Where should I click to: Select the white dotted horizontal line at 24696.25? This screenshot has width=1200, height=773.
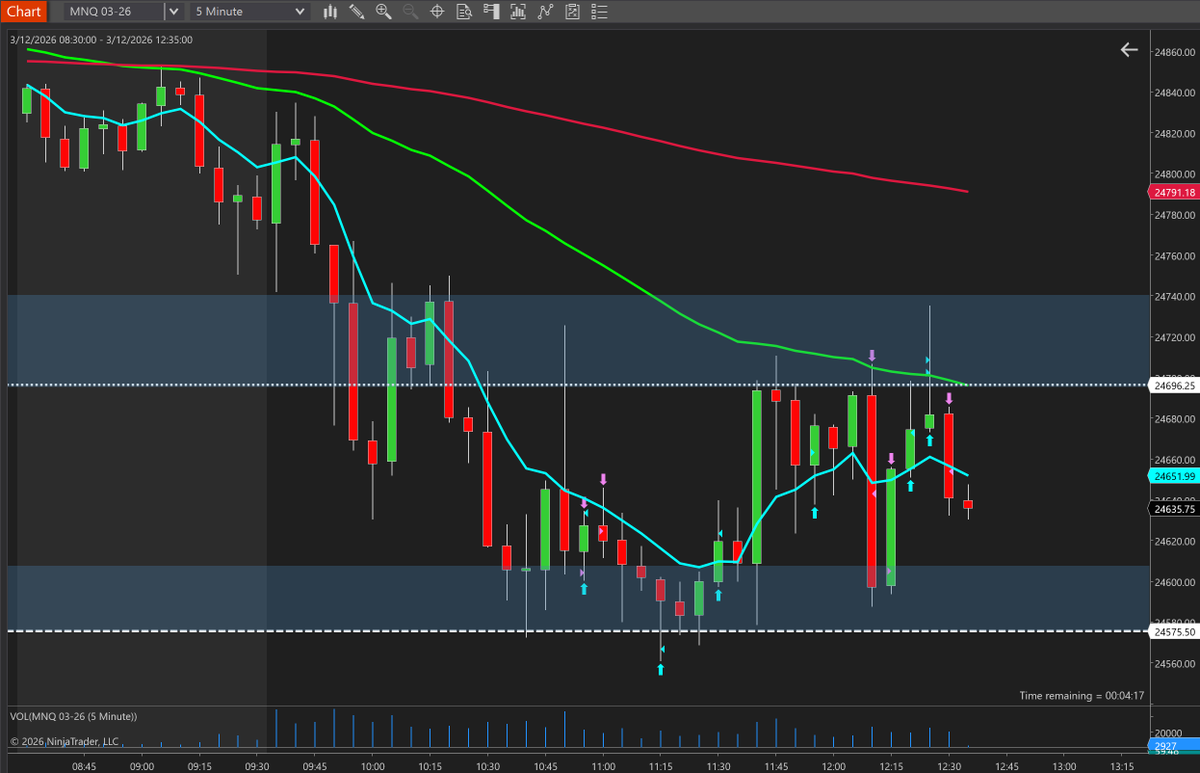[x=578, y=385]
